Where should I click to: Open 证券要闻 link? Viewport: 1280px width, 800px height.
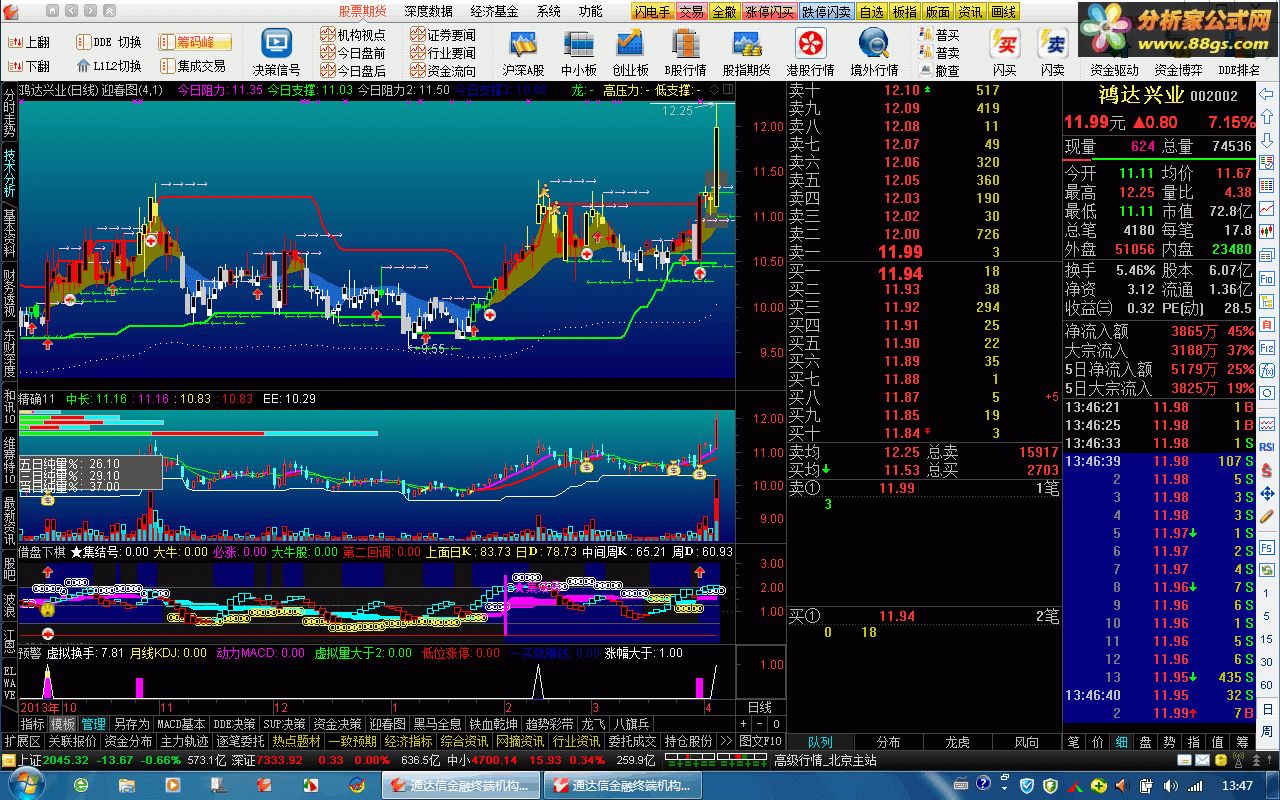pyautogui.click(x=444, y=35)
